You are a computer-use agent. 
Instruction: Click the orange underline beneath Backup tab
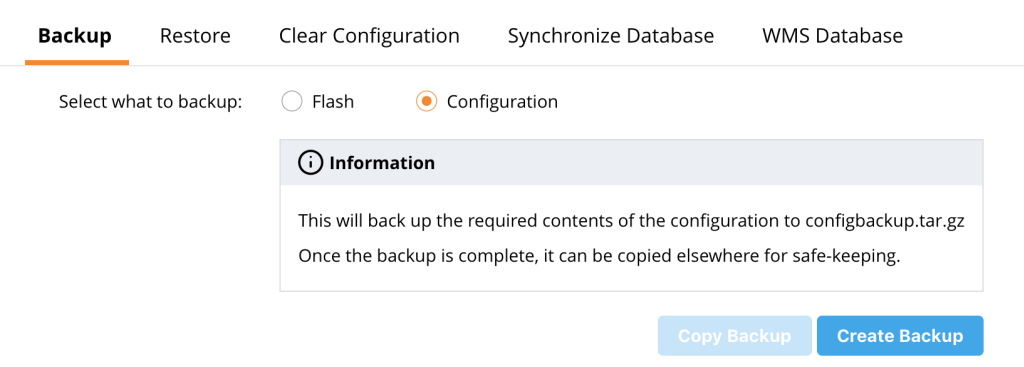(77, 63)
